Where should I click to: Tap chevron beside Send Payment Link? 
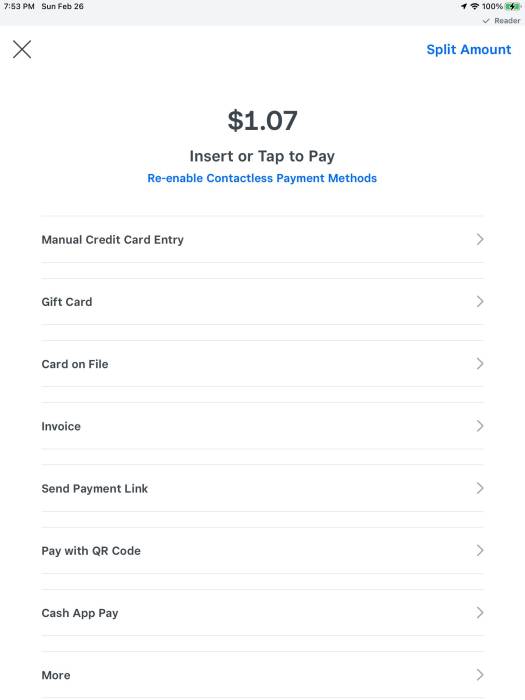tap(480, 488)
